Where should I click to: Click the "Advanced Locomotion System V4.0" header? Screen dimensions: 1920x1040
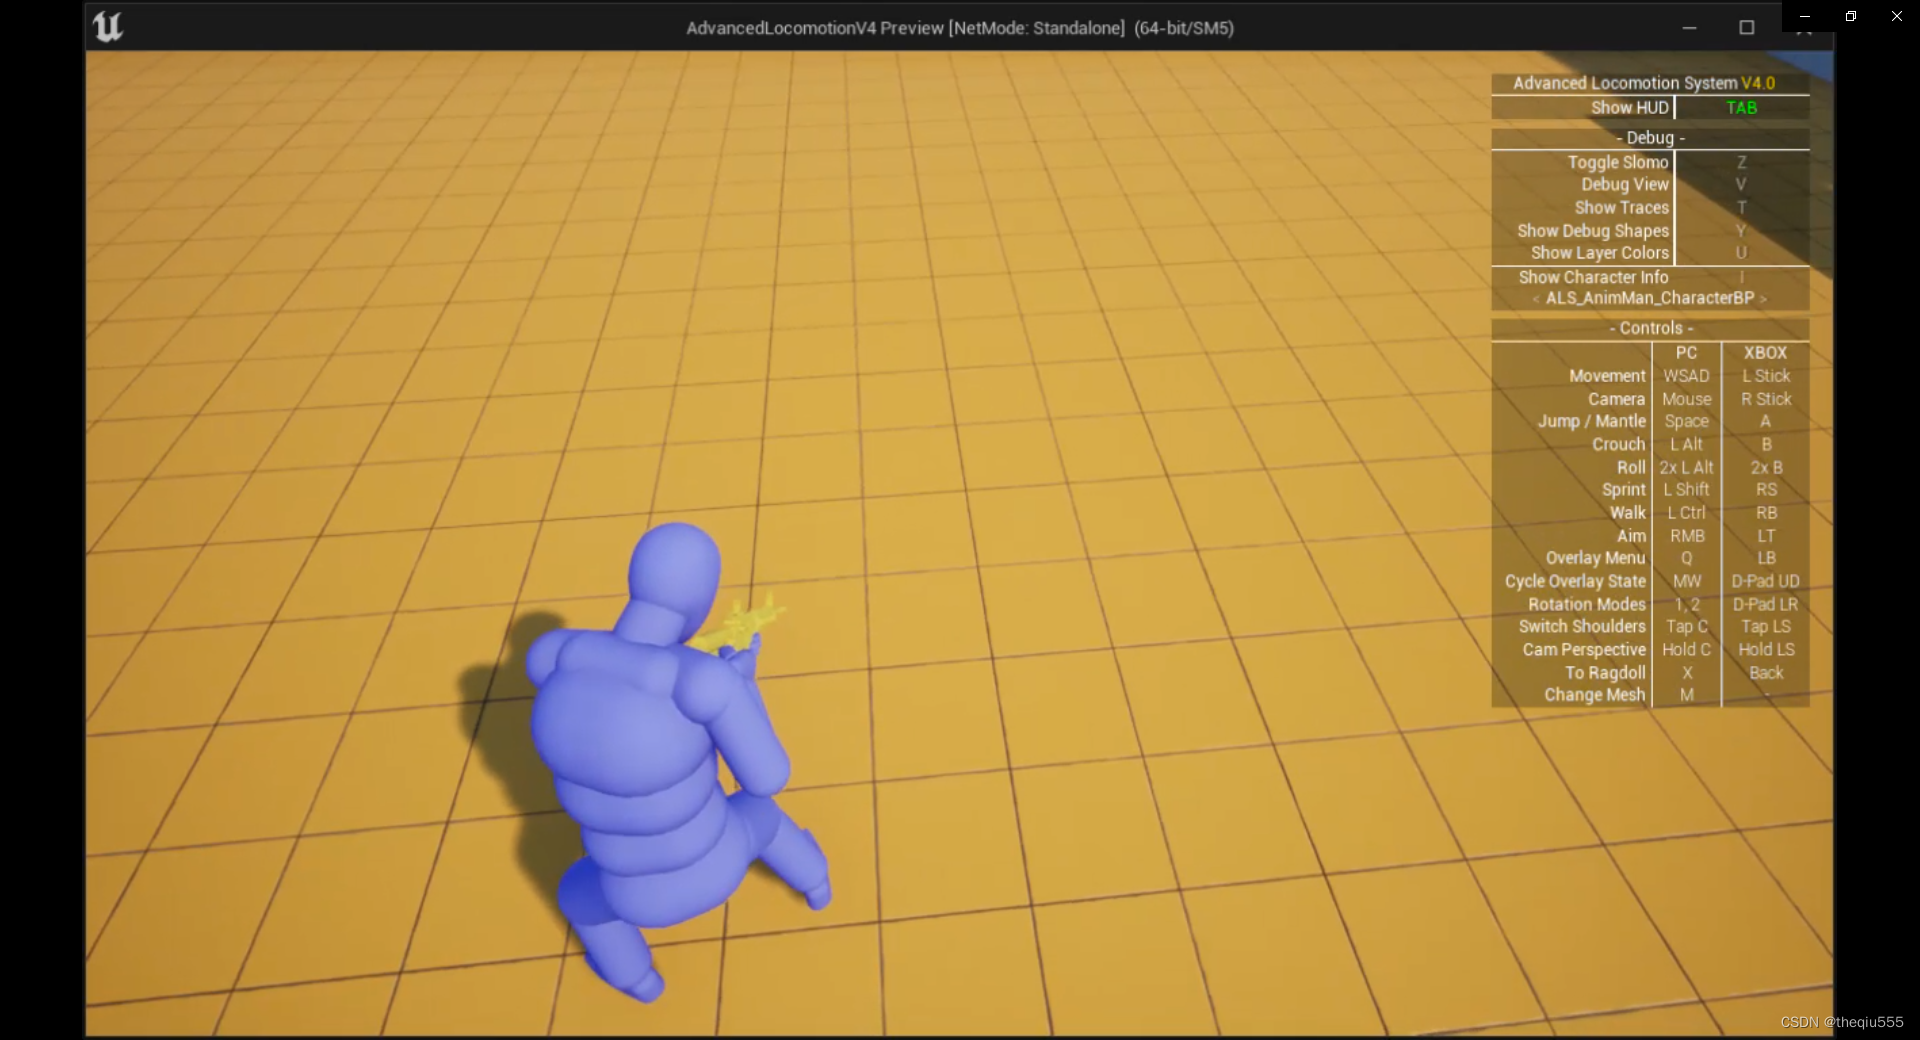pyautogui.click(x=1644, y=83)
